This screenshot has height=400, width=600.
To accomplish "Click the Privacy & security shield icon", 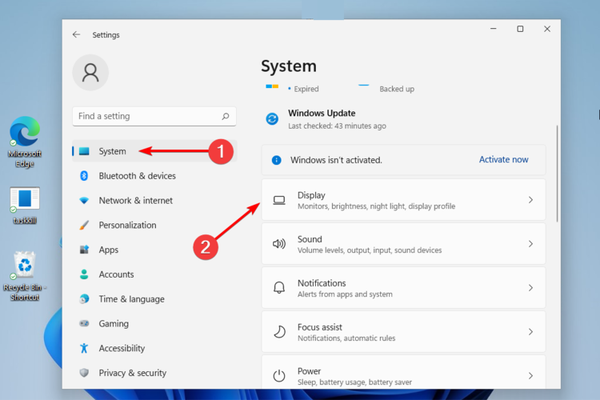I will 85,372.
